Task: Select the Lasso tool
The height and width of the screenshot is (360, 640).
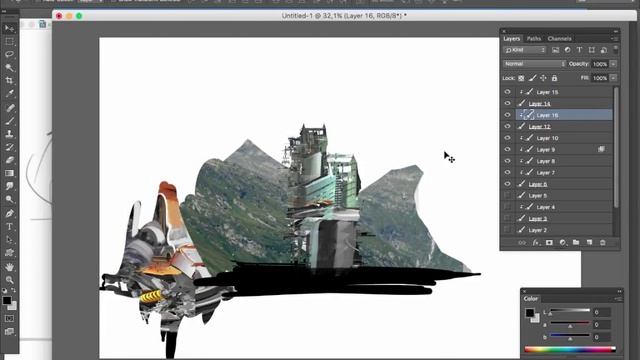Action: point(9,54)
